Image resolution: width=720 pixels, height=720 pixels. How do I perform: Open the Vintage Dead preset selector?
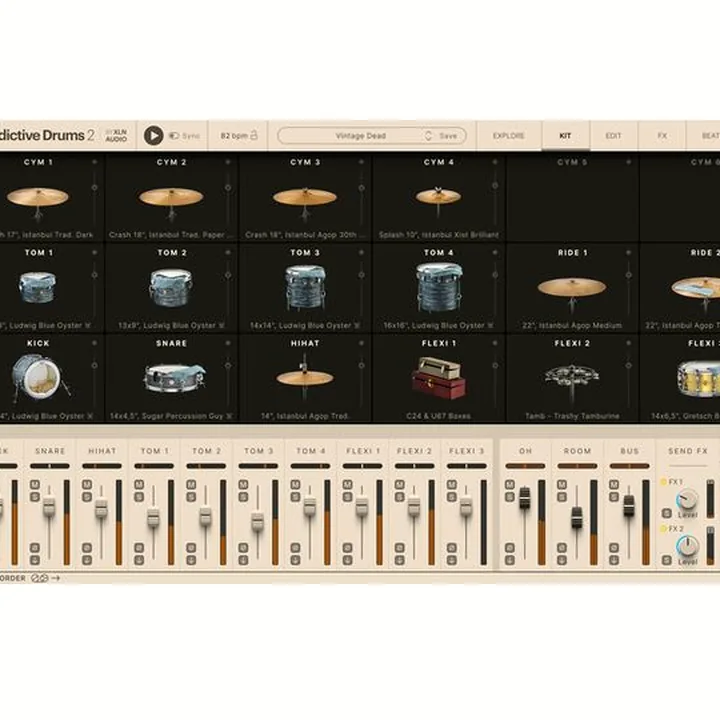[360, 136]
